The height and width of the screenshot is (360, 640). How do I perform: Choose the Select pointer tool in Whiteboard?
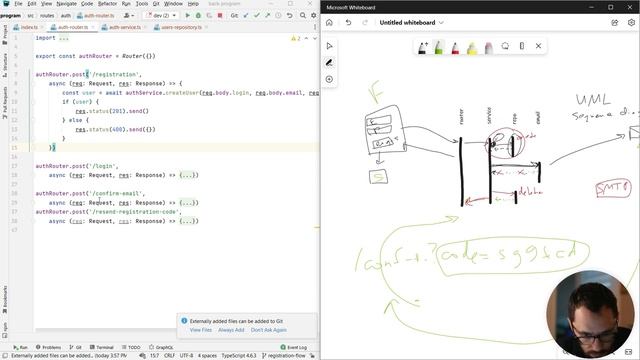point(329,46)
